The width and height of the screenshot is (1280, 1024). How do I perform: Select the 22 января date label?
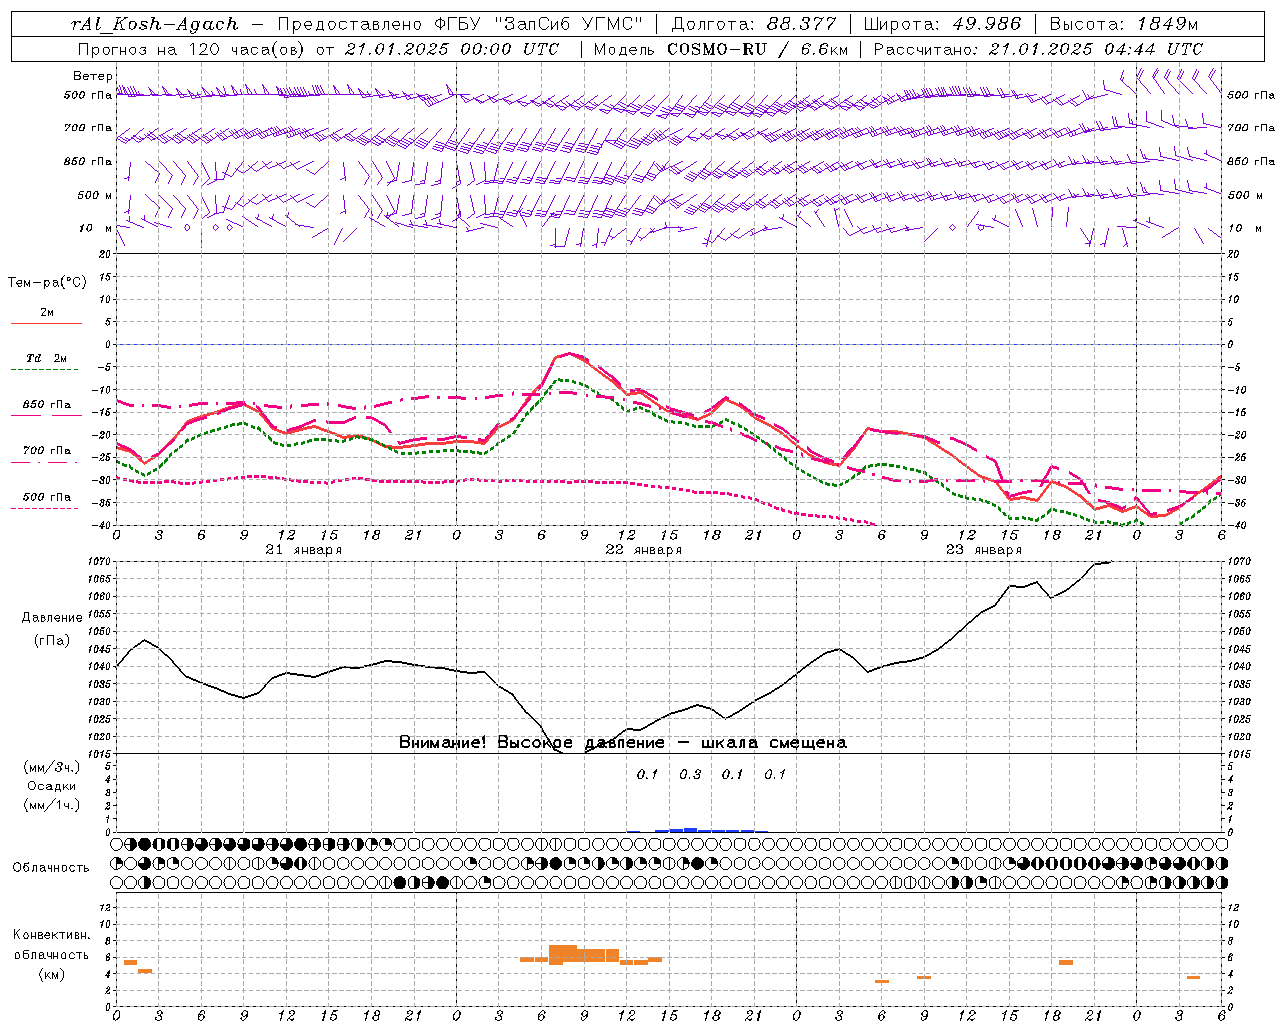click(x=643, y=550)
